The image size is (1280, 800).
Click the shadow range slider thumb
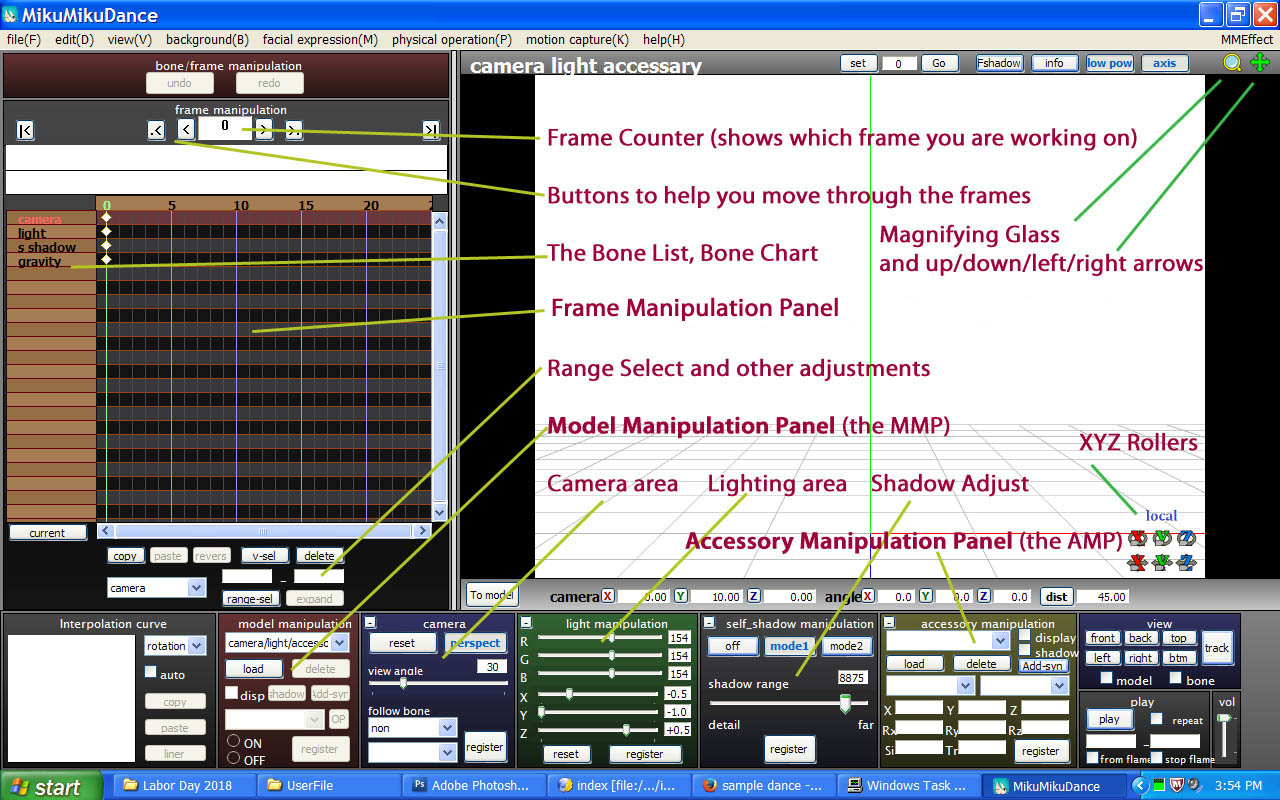[x=845, y=704]
